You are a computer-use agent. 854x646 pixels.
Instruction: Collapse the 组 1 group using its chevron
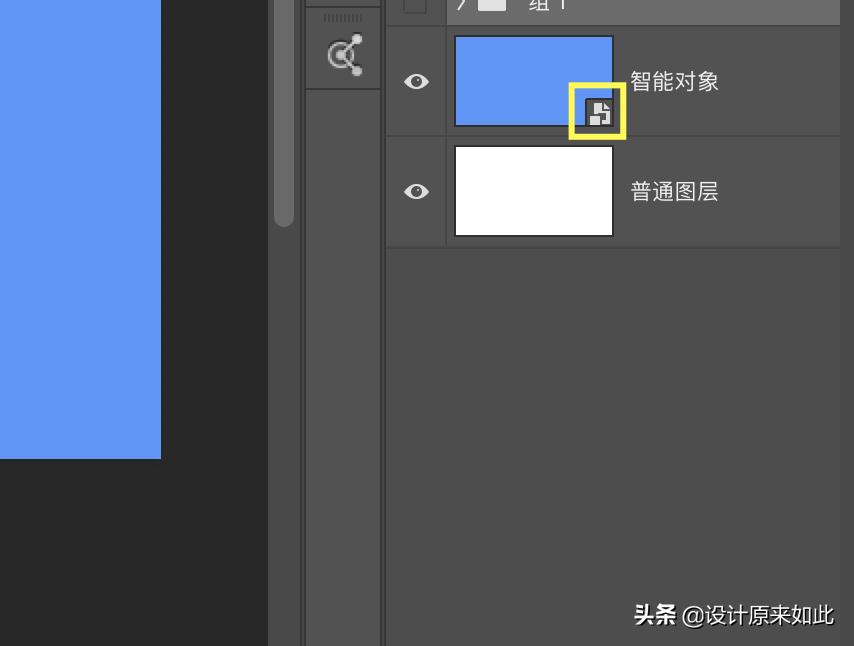(462, 4)
